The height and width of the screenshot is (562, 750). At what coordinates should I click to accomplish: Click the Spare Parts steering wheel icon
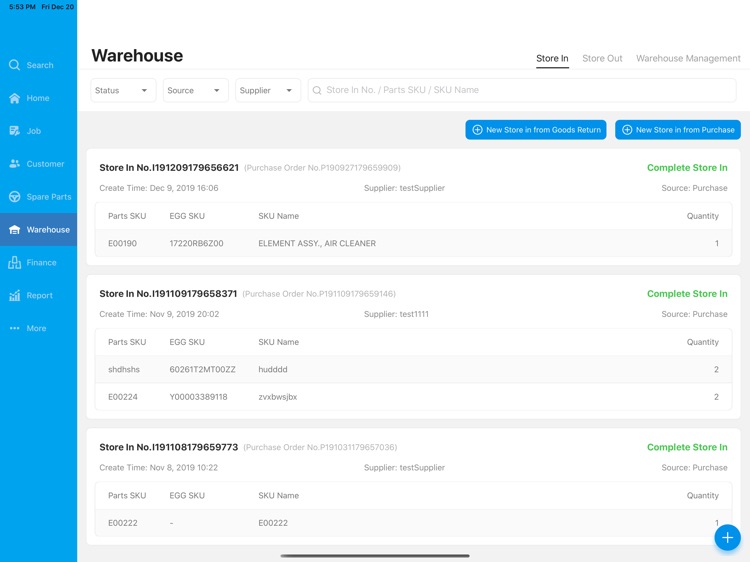pyautogui.click(x=14, y=197)
